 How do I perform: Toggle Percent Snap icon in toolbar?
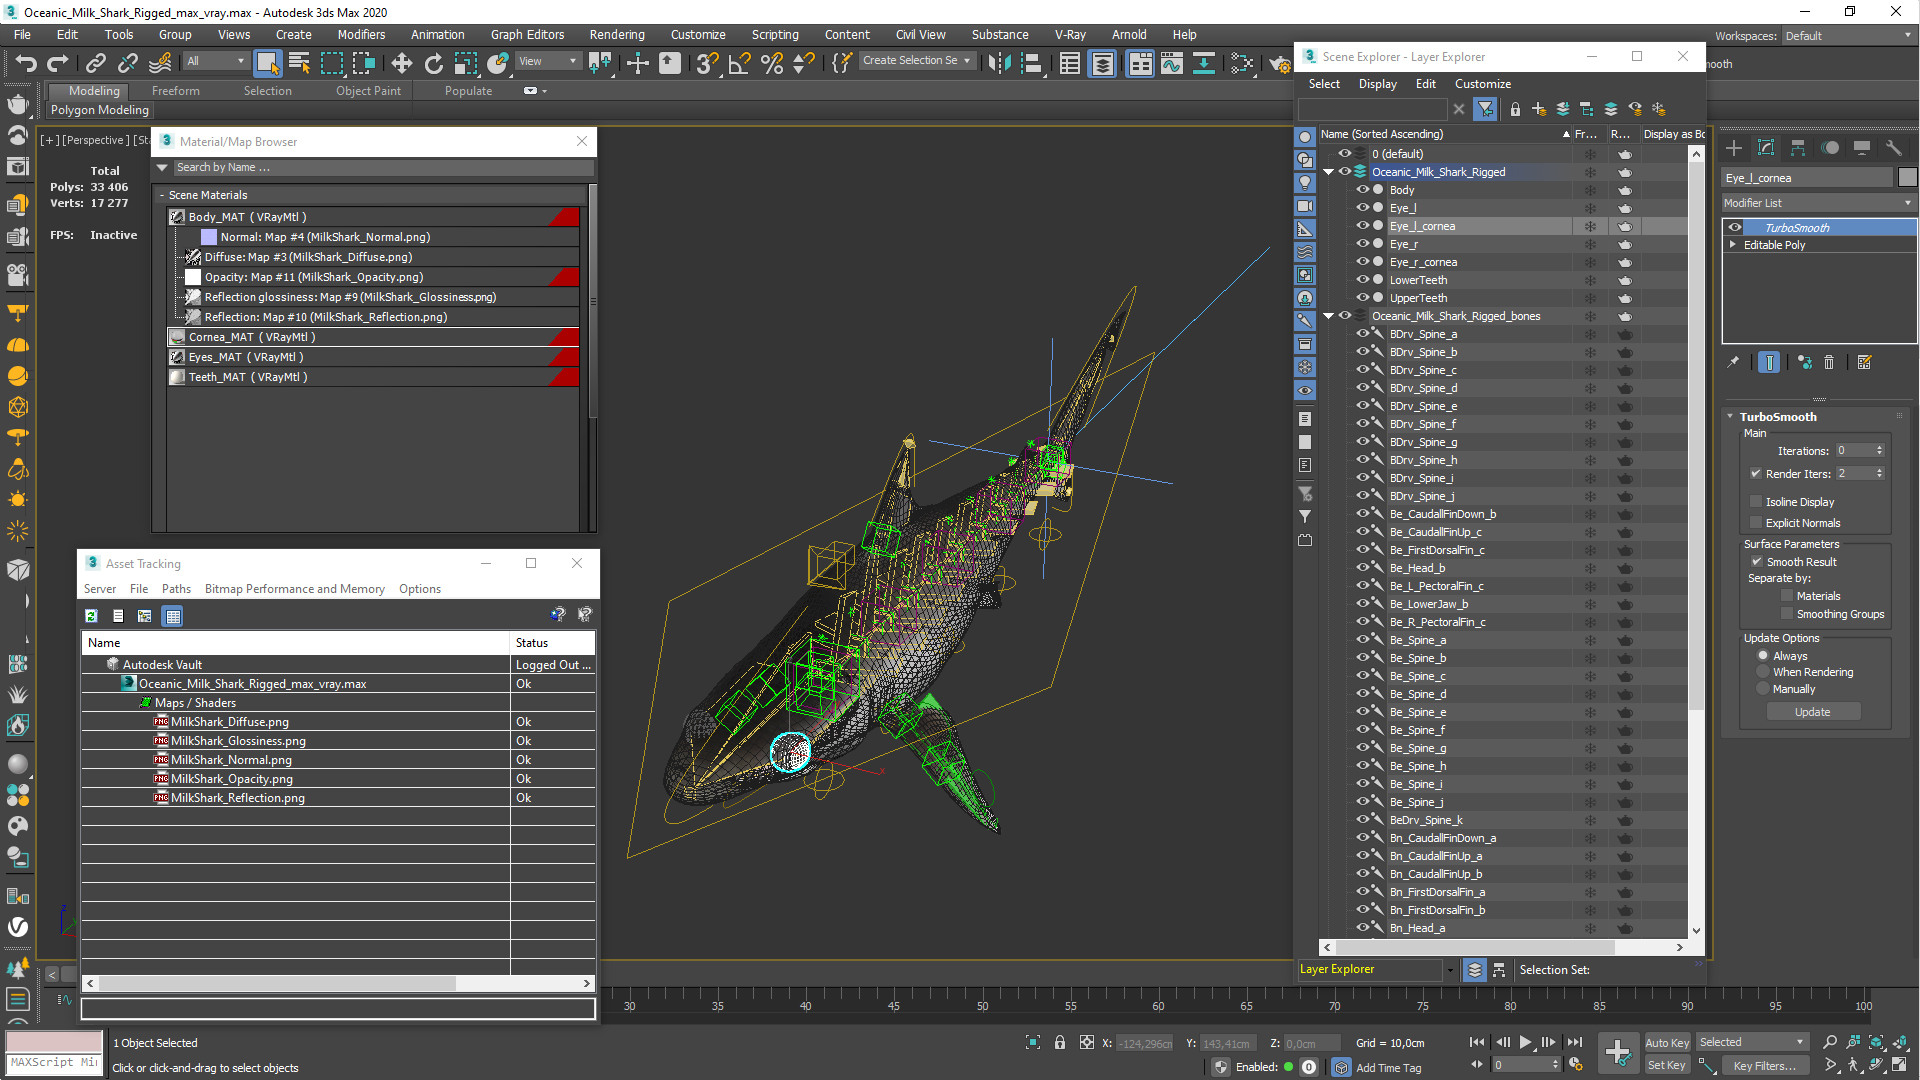coord(771,63)
